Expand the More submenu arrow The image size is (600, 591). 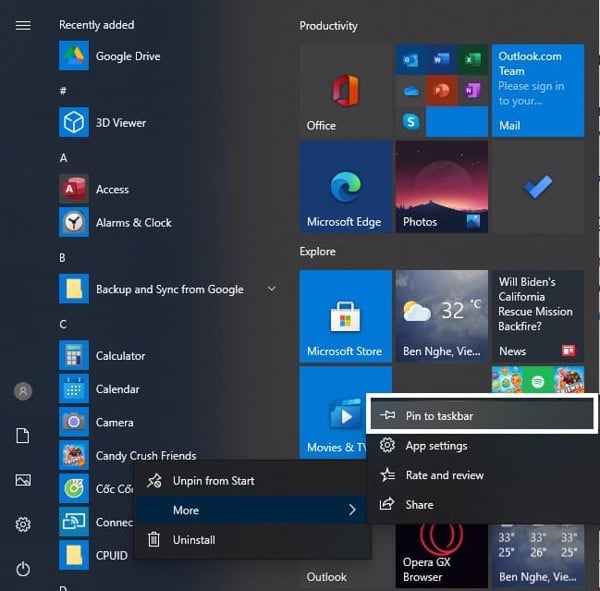click(352, 510)
